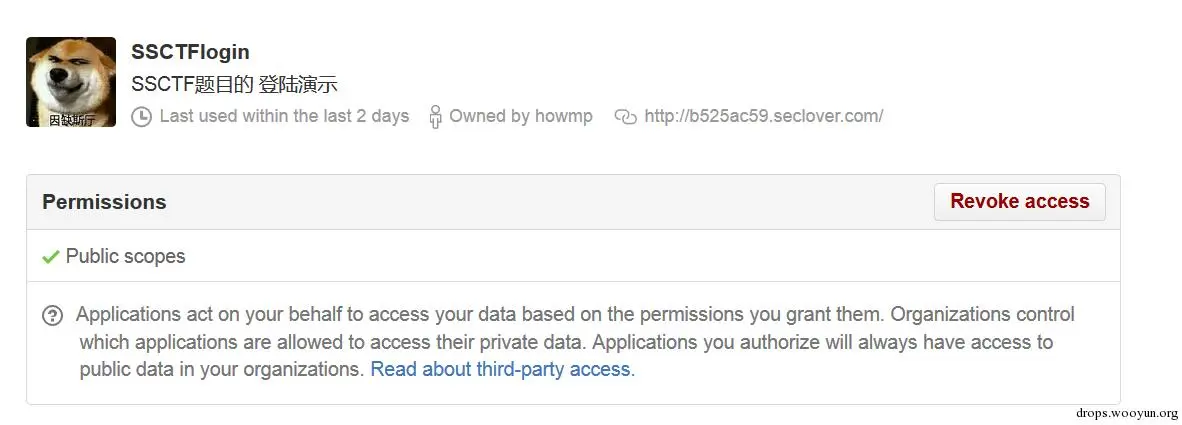Viewport: 1182px width, 425px height.
Task: Open the Owned by howmp owner text
Action: (x=521, y=116)
